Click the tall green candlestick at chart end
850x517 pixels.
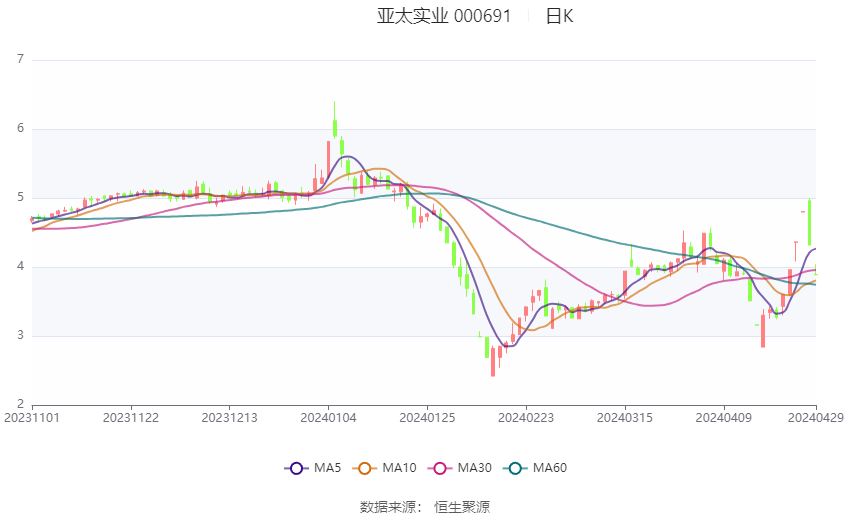coord(809,222)
